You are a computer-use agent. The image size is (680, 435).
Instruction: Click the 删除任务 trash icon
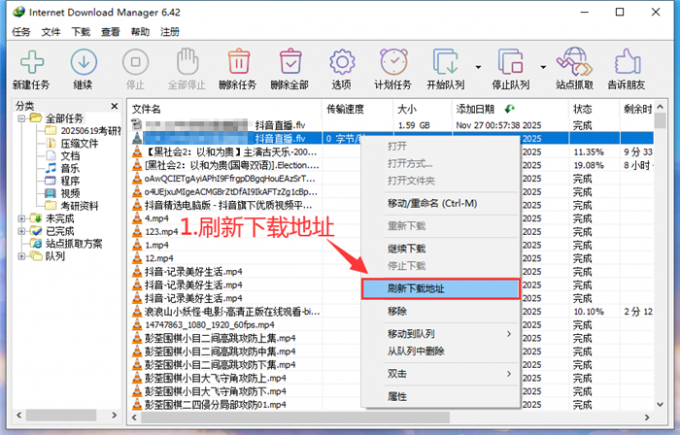coord(239,61)
